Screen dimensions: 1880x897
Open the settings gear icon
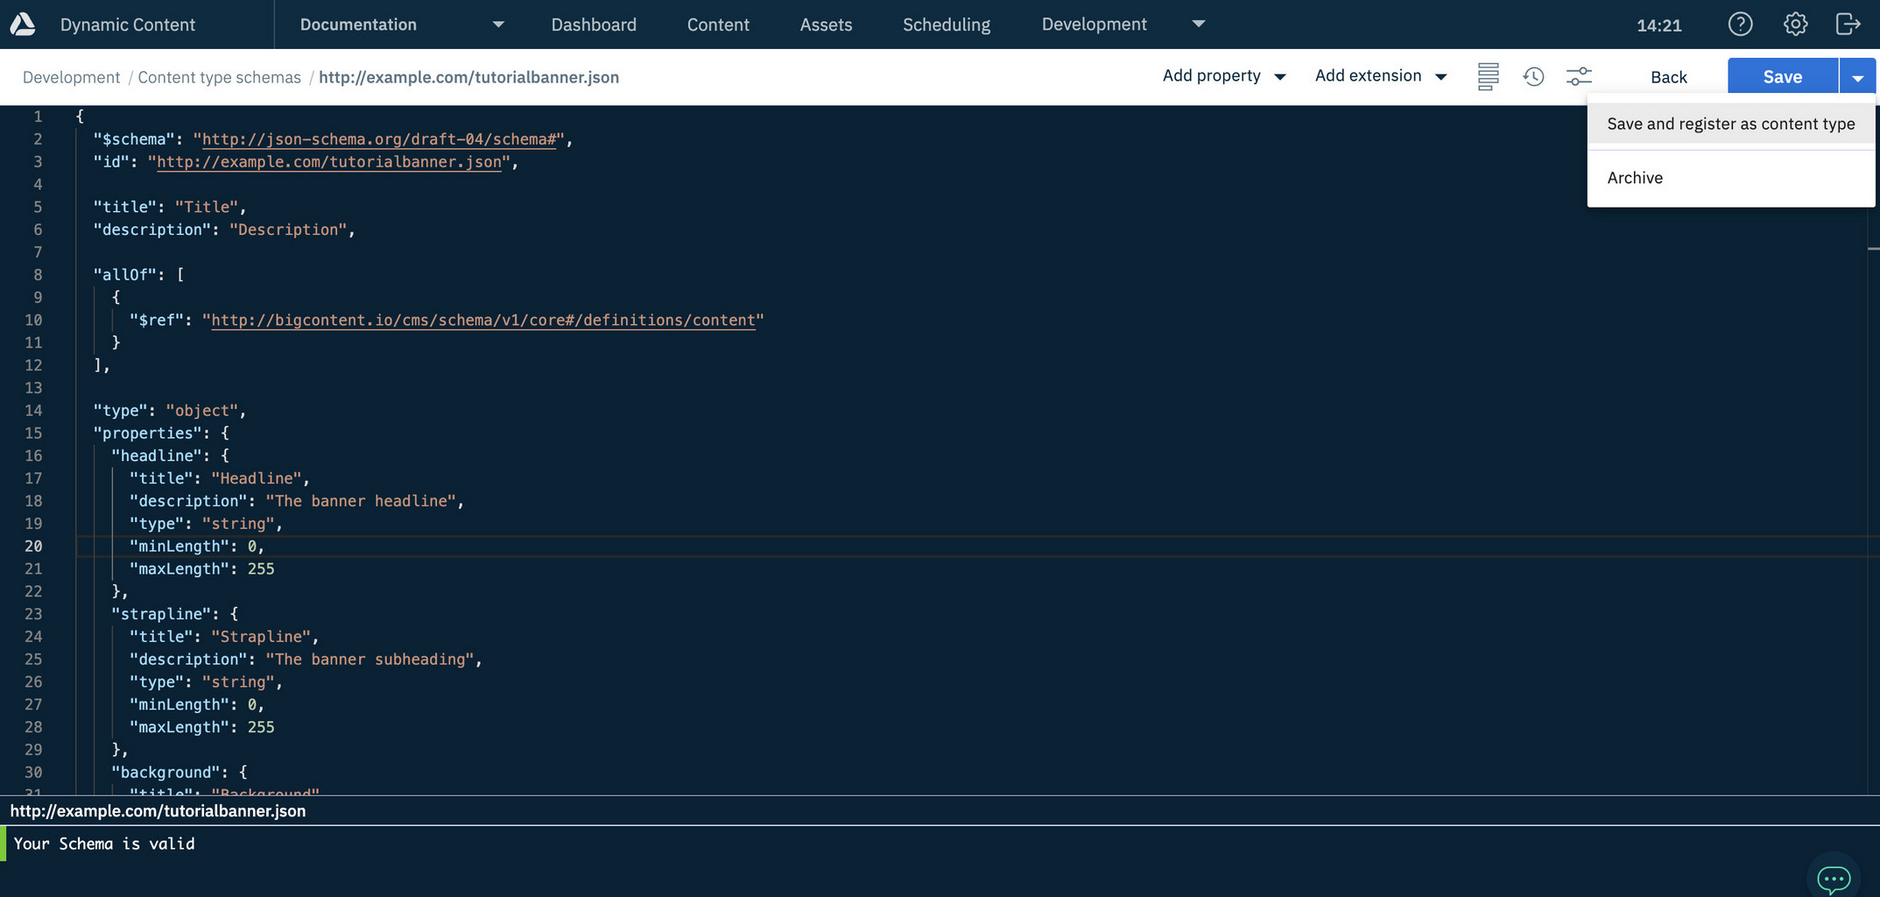coord(1795,24)
